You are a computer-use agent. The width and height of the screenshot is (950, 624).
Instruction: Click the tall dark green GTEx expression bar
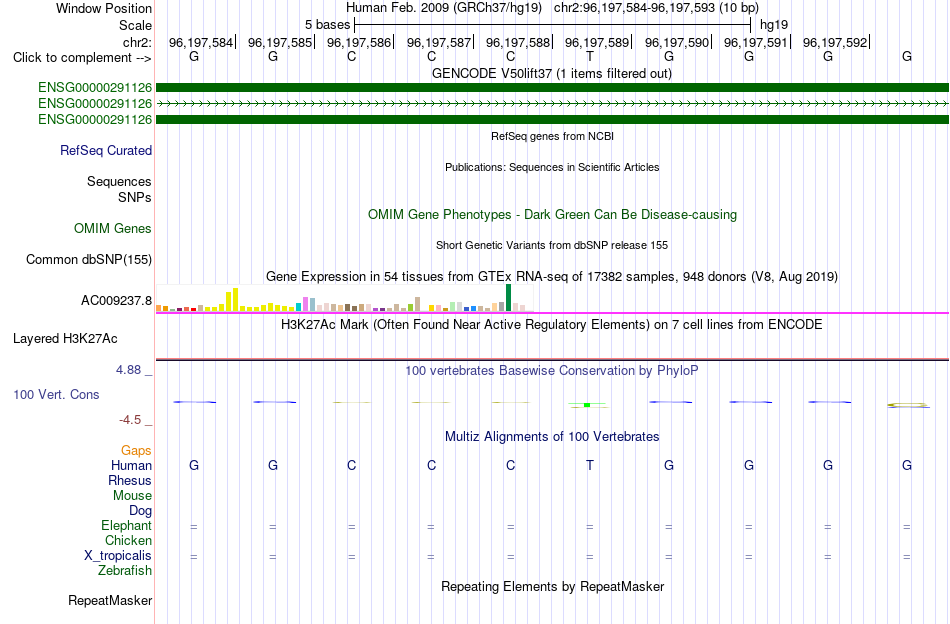508,297
